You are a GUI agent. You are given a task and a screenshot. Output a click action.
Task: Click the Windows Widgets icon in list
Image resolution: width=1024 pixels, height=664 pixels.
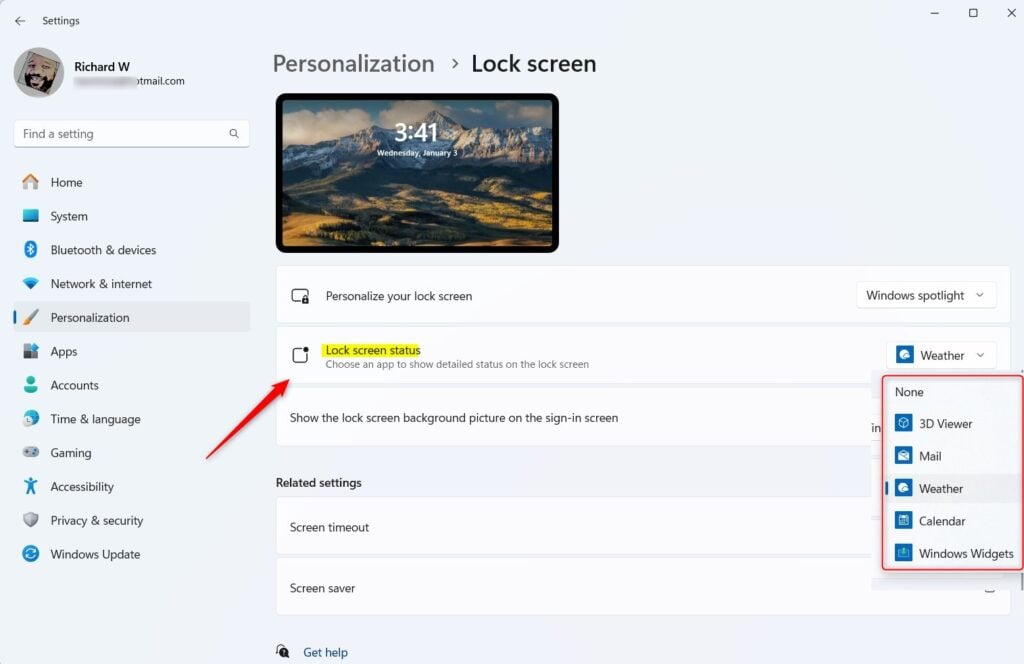click(x=903, y=553)
